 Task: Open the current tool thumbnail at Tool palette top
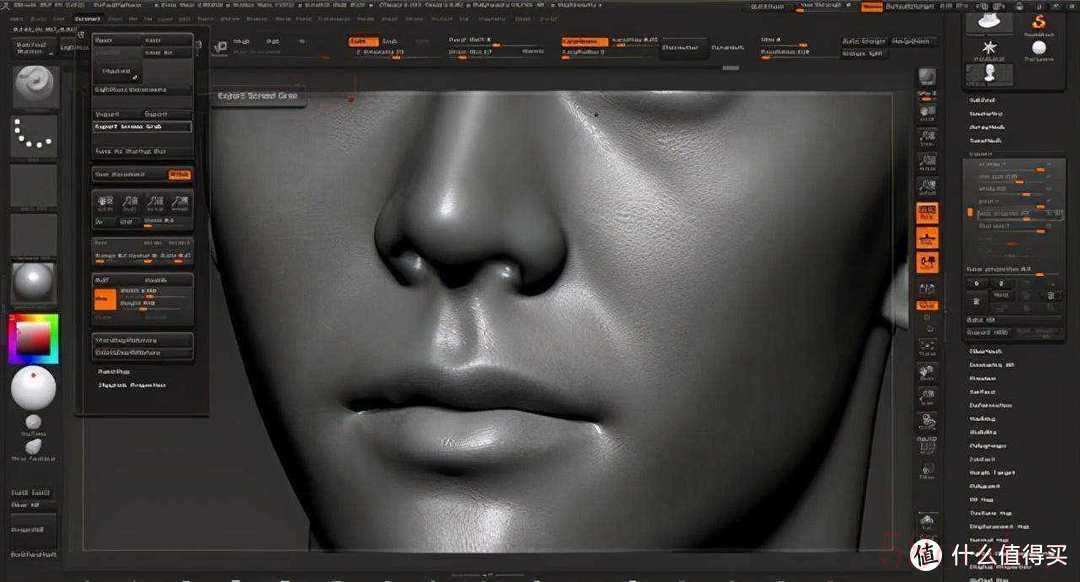point(989,22)
